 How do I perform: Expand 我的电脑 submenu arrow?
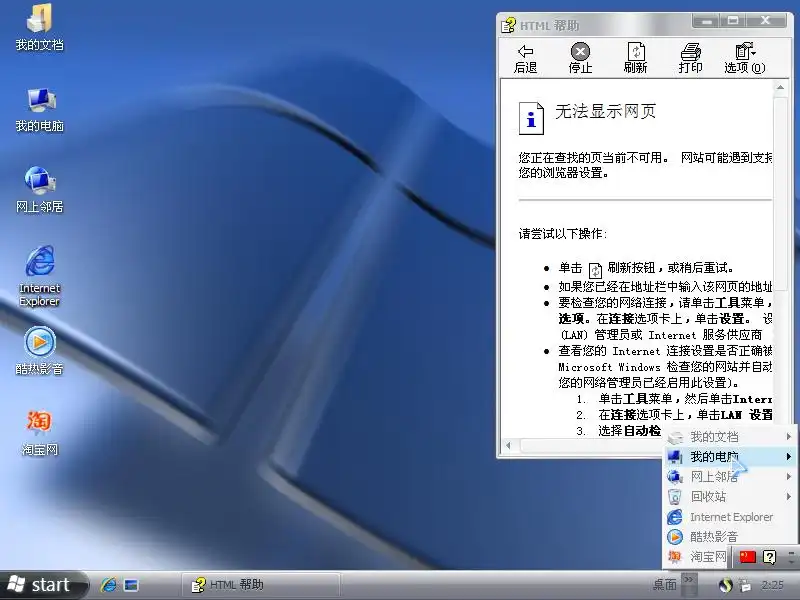pyautogui.click(x=789, y=457)
